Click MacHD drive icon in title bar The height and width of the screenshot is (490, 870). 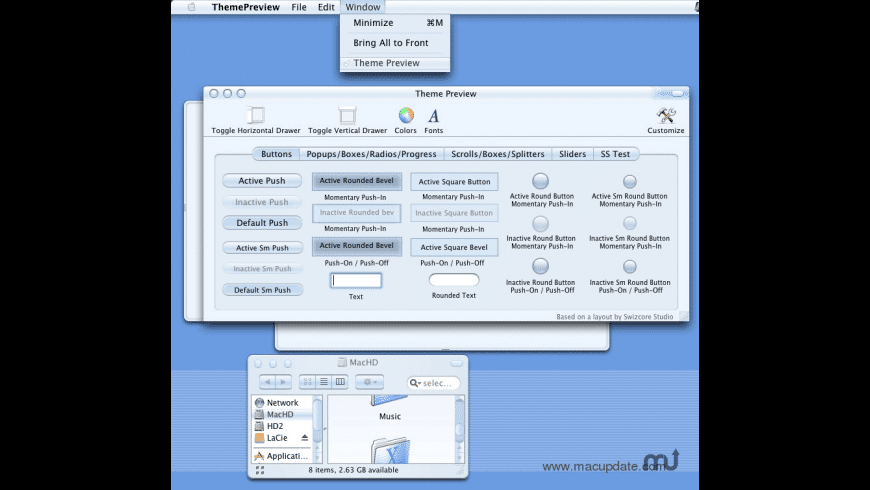342,362
